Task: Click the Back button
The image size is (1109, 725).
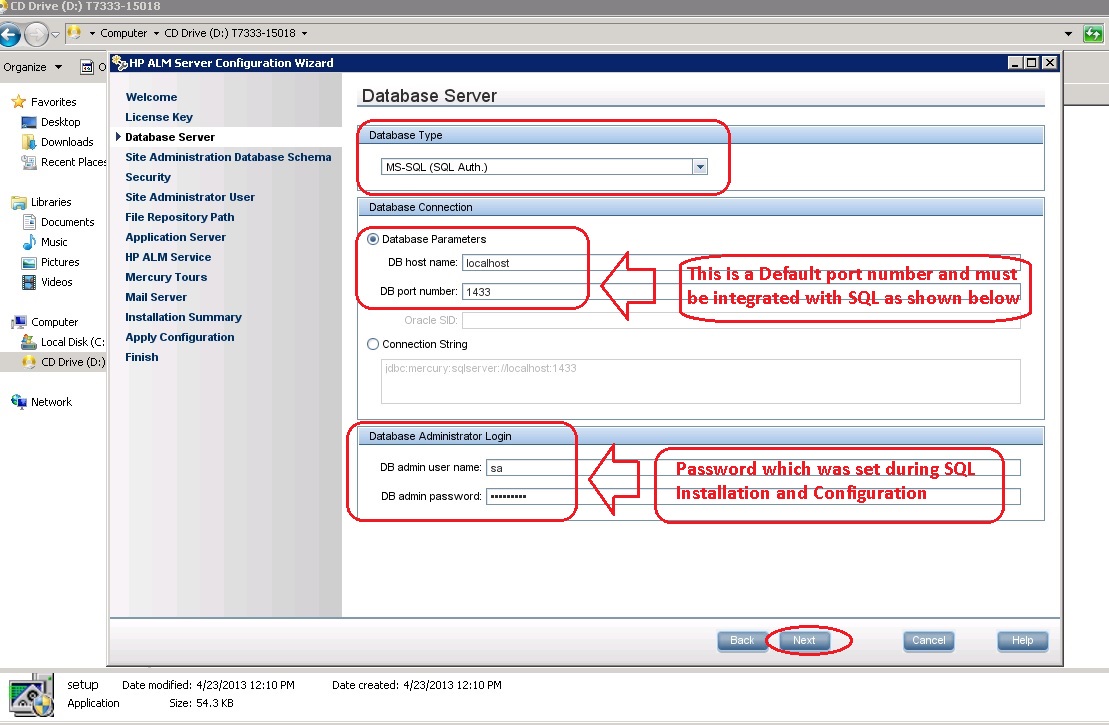Action: tap(742, 641)
